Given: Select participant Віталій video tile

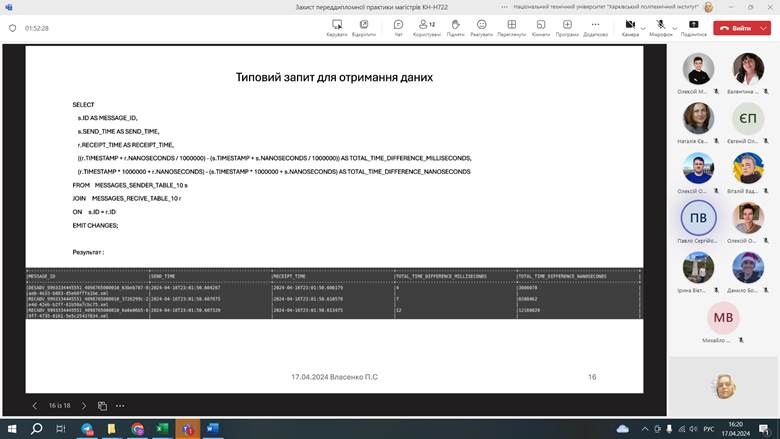Looking at the screenshot, I should (x=748, y=168).
